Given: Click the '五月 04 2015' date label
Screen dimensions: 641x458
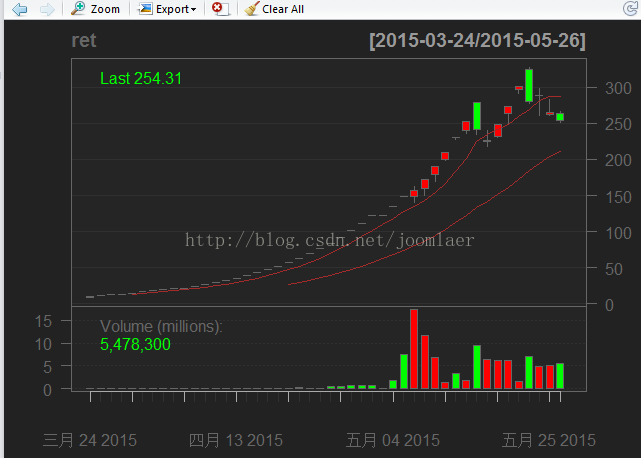Looking at the screenshot, I should click(x=393, y=440).
